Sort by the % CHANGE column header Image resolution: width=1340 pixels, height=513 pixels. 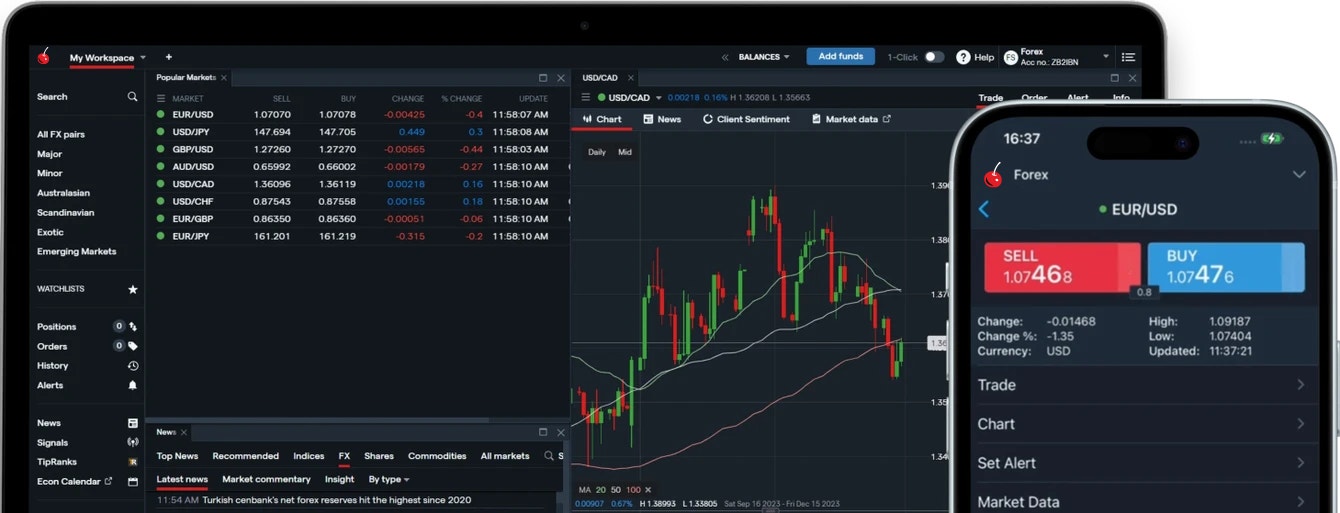click(462, 99)
